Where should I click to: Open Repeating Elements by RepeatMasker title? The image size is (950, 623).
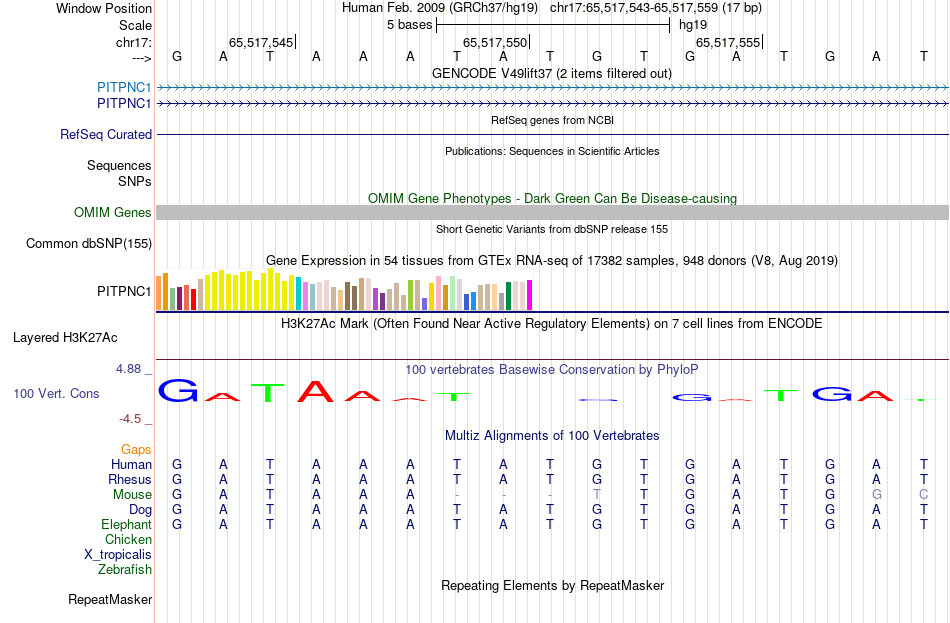[x=552, y=585]
